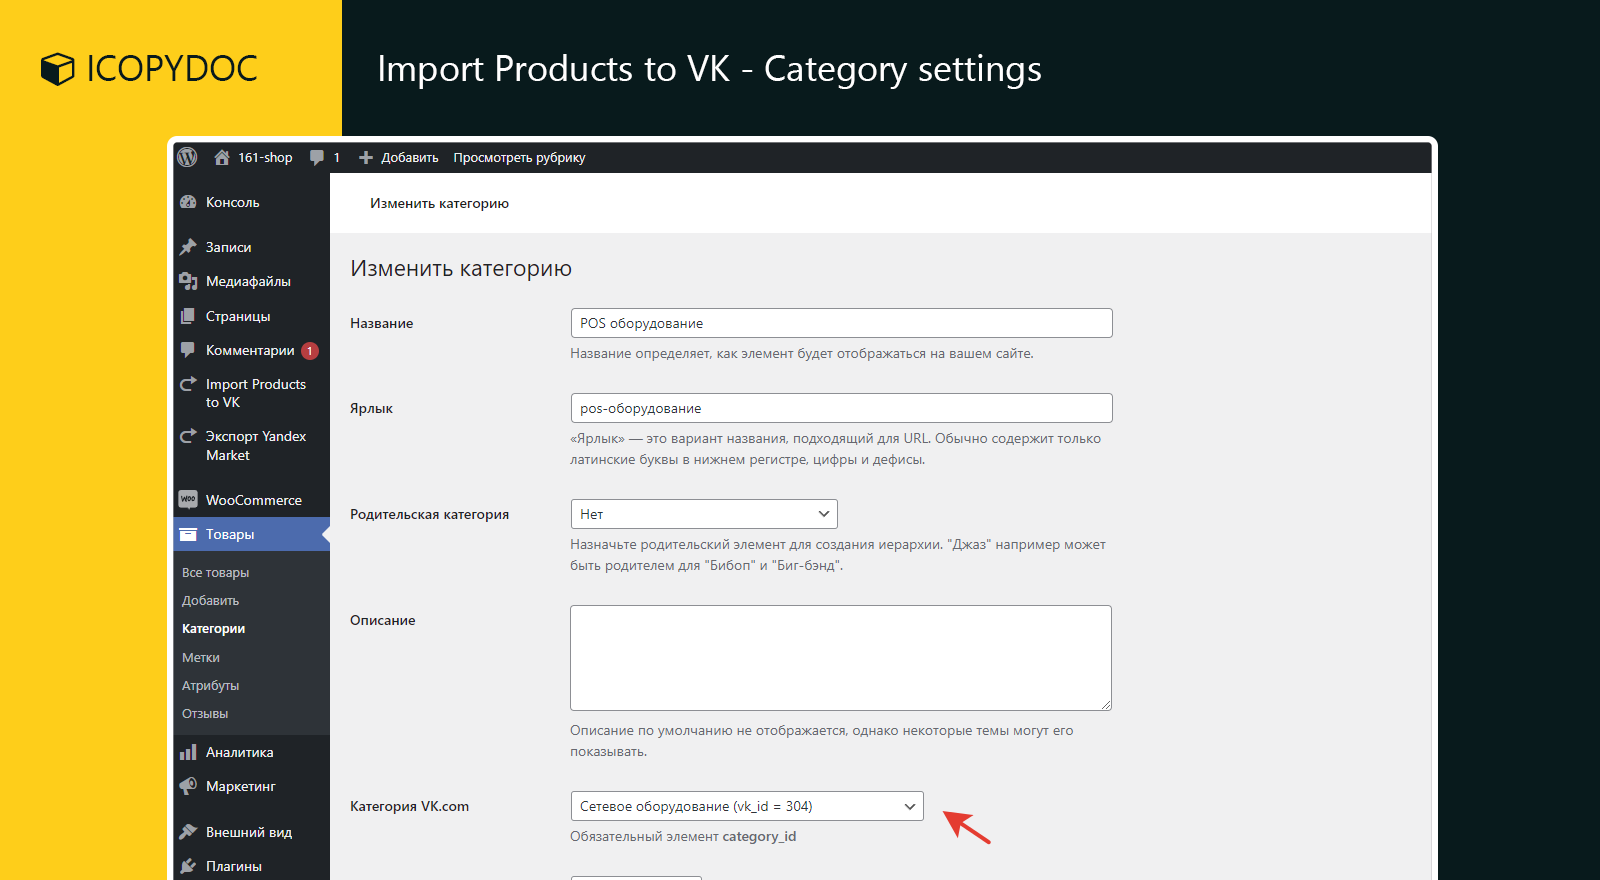Open Категории submenu item

click(x=213, y=629)
